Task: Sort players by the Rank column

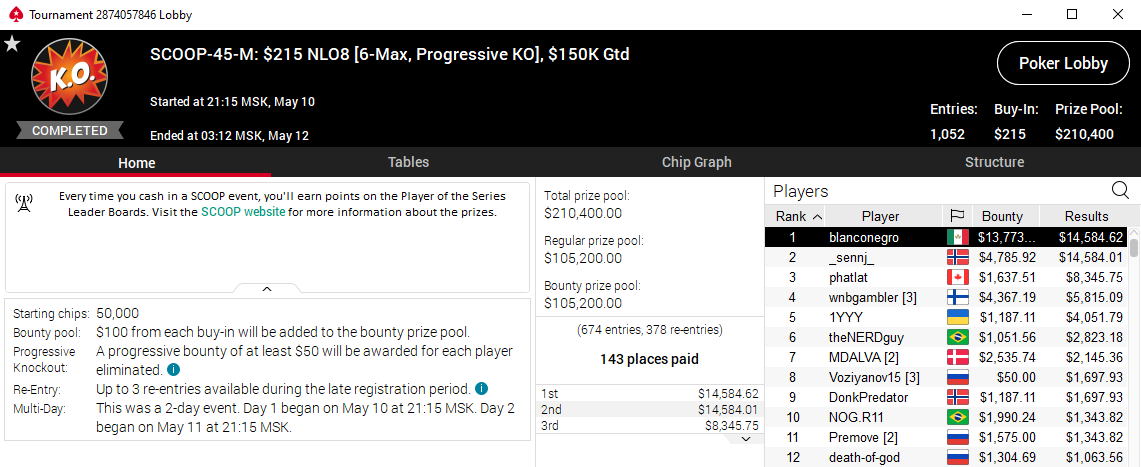Action: coord(798,216)
